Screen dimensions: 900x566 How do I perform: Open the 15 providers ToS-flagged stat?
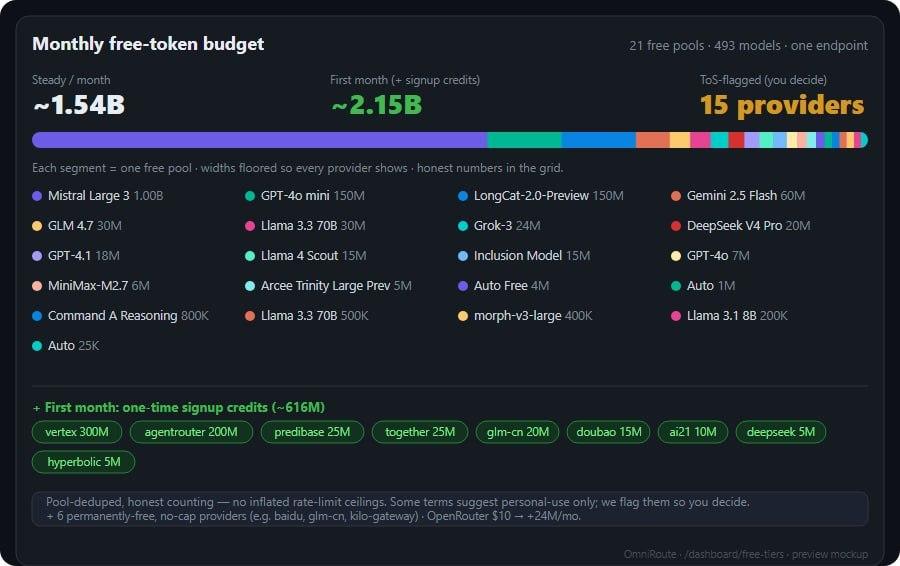coord(782,106)
